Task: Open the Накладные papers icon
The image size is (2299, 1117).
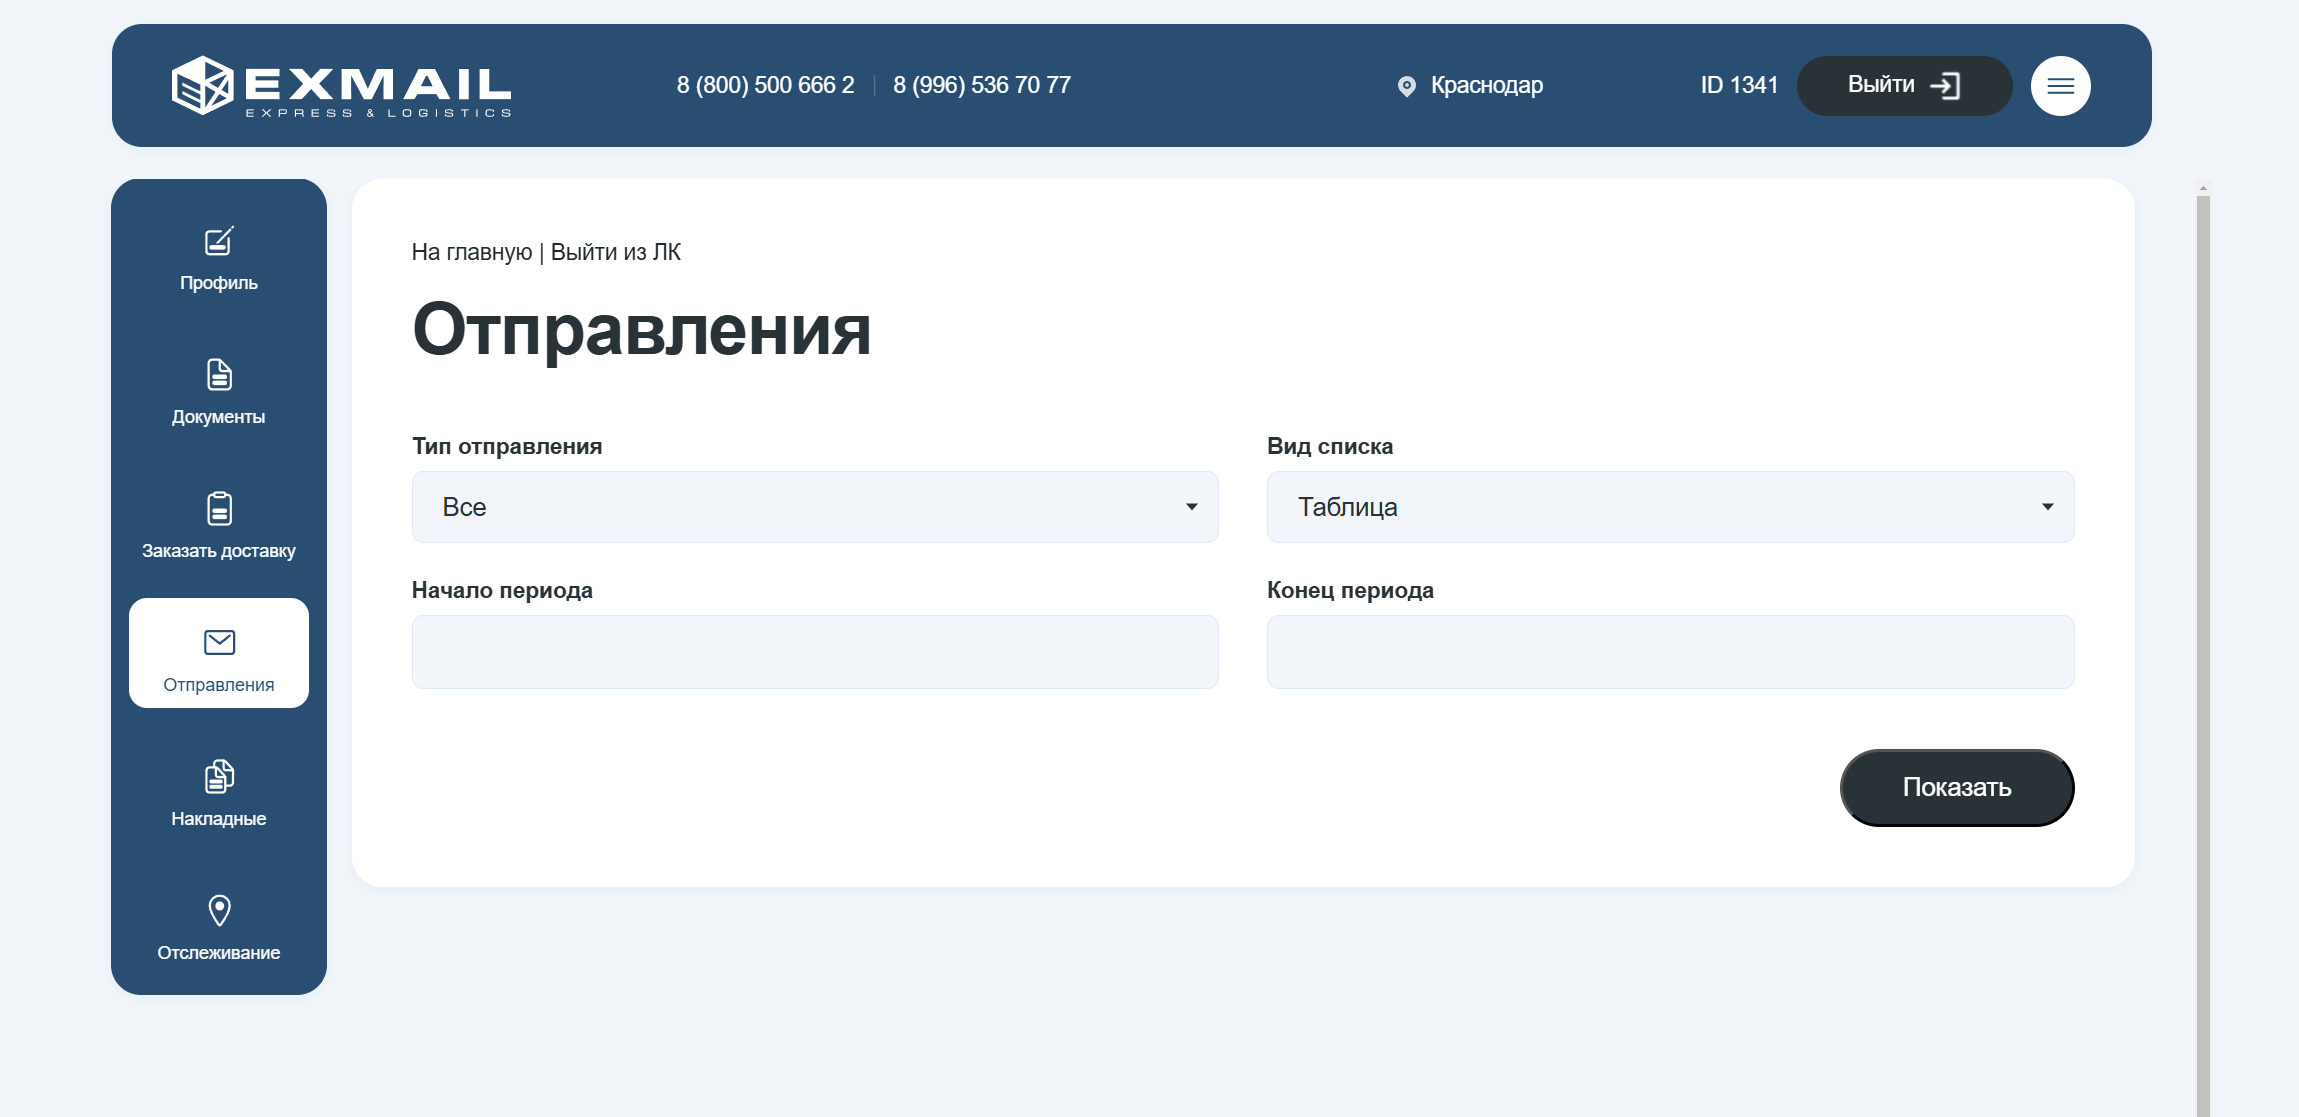Action: coord(219,776)
